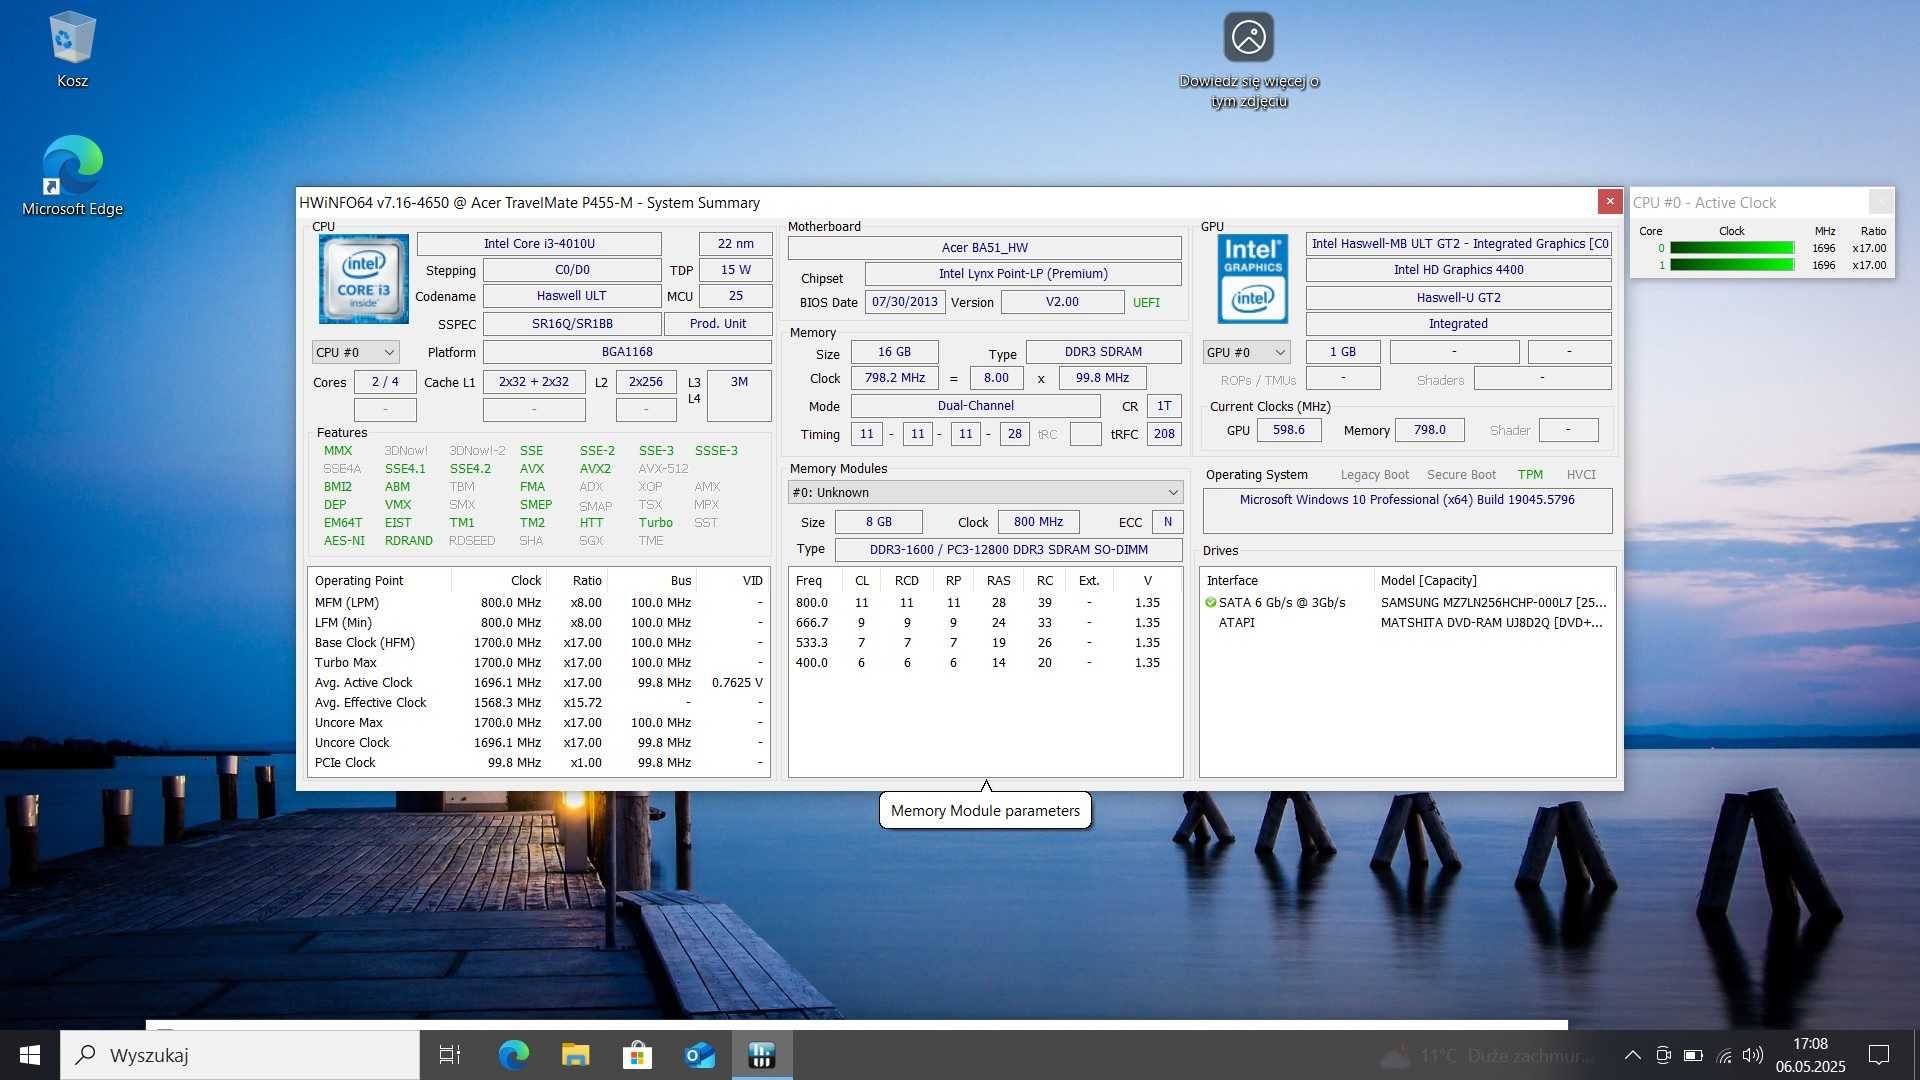Image resolution: width=1920 pixels, height=1080 pixels.
Task: Click the 'Dowiedz się więcej o tym zdjęciu' icon
Action: [x=1249, y=60]
